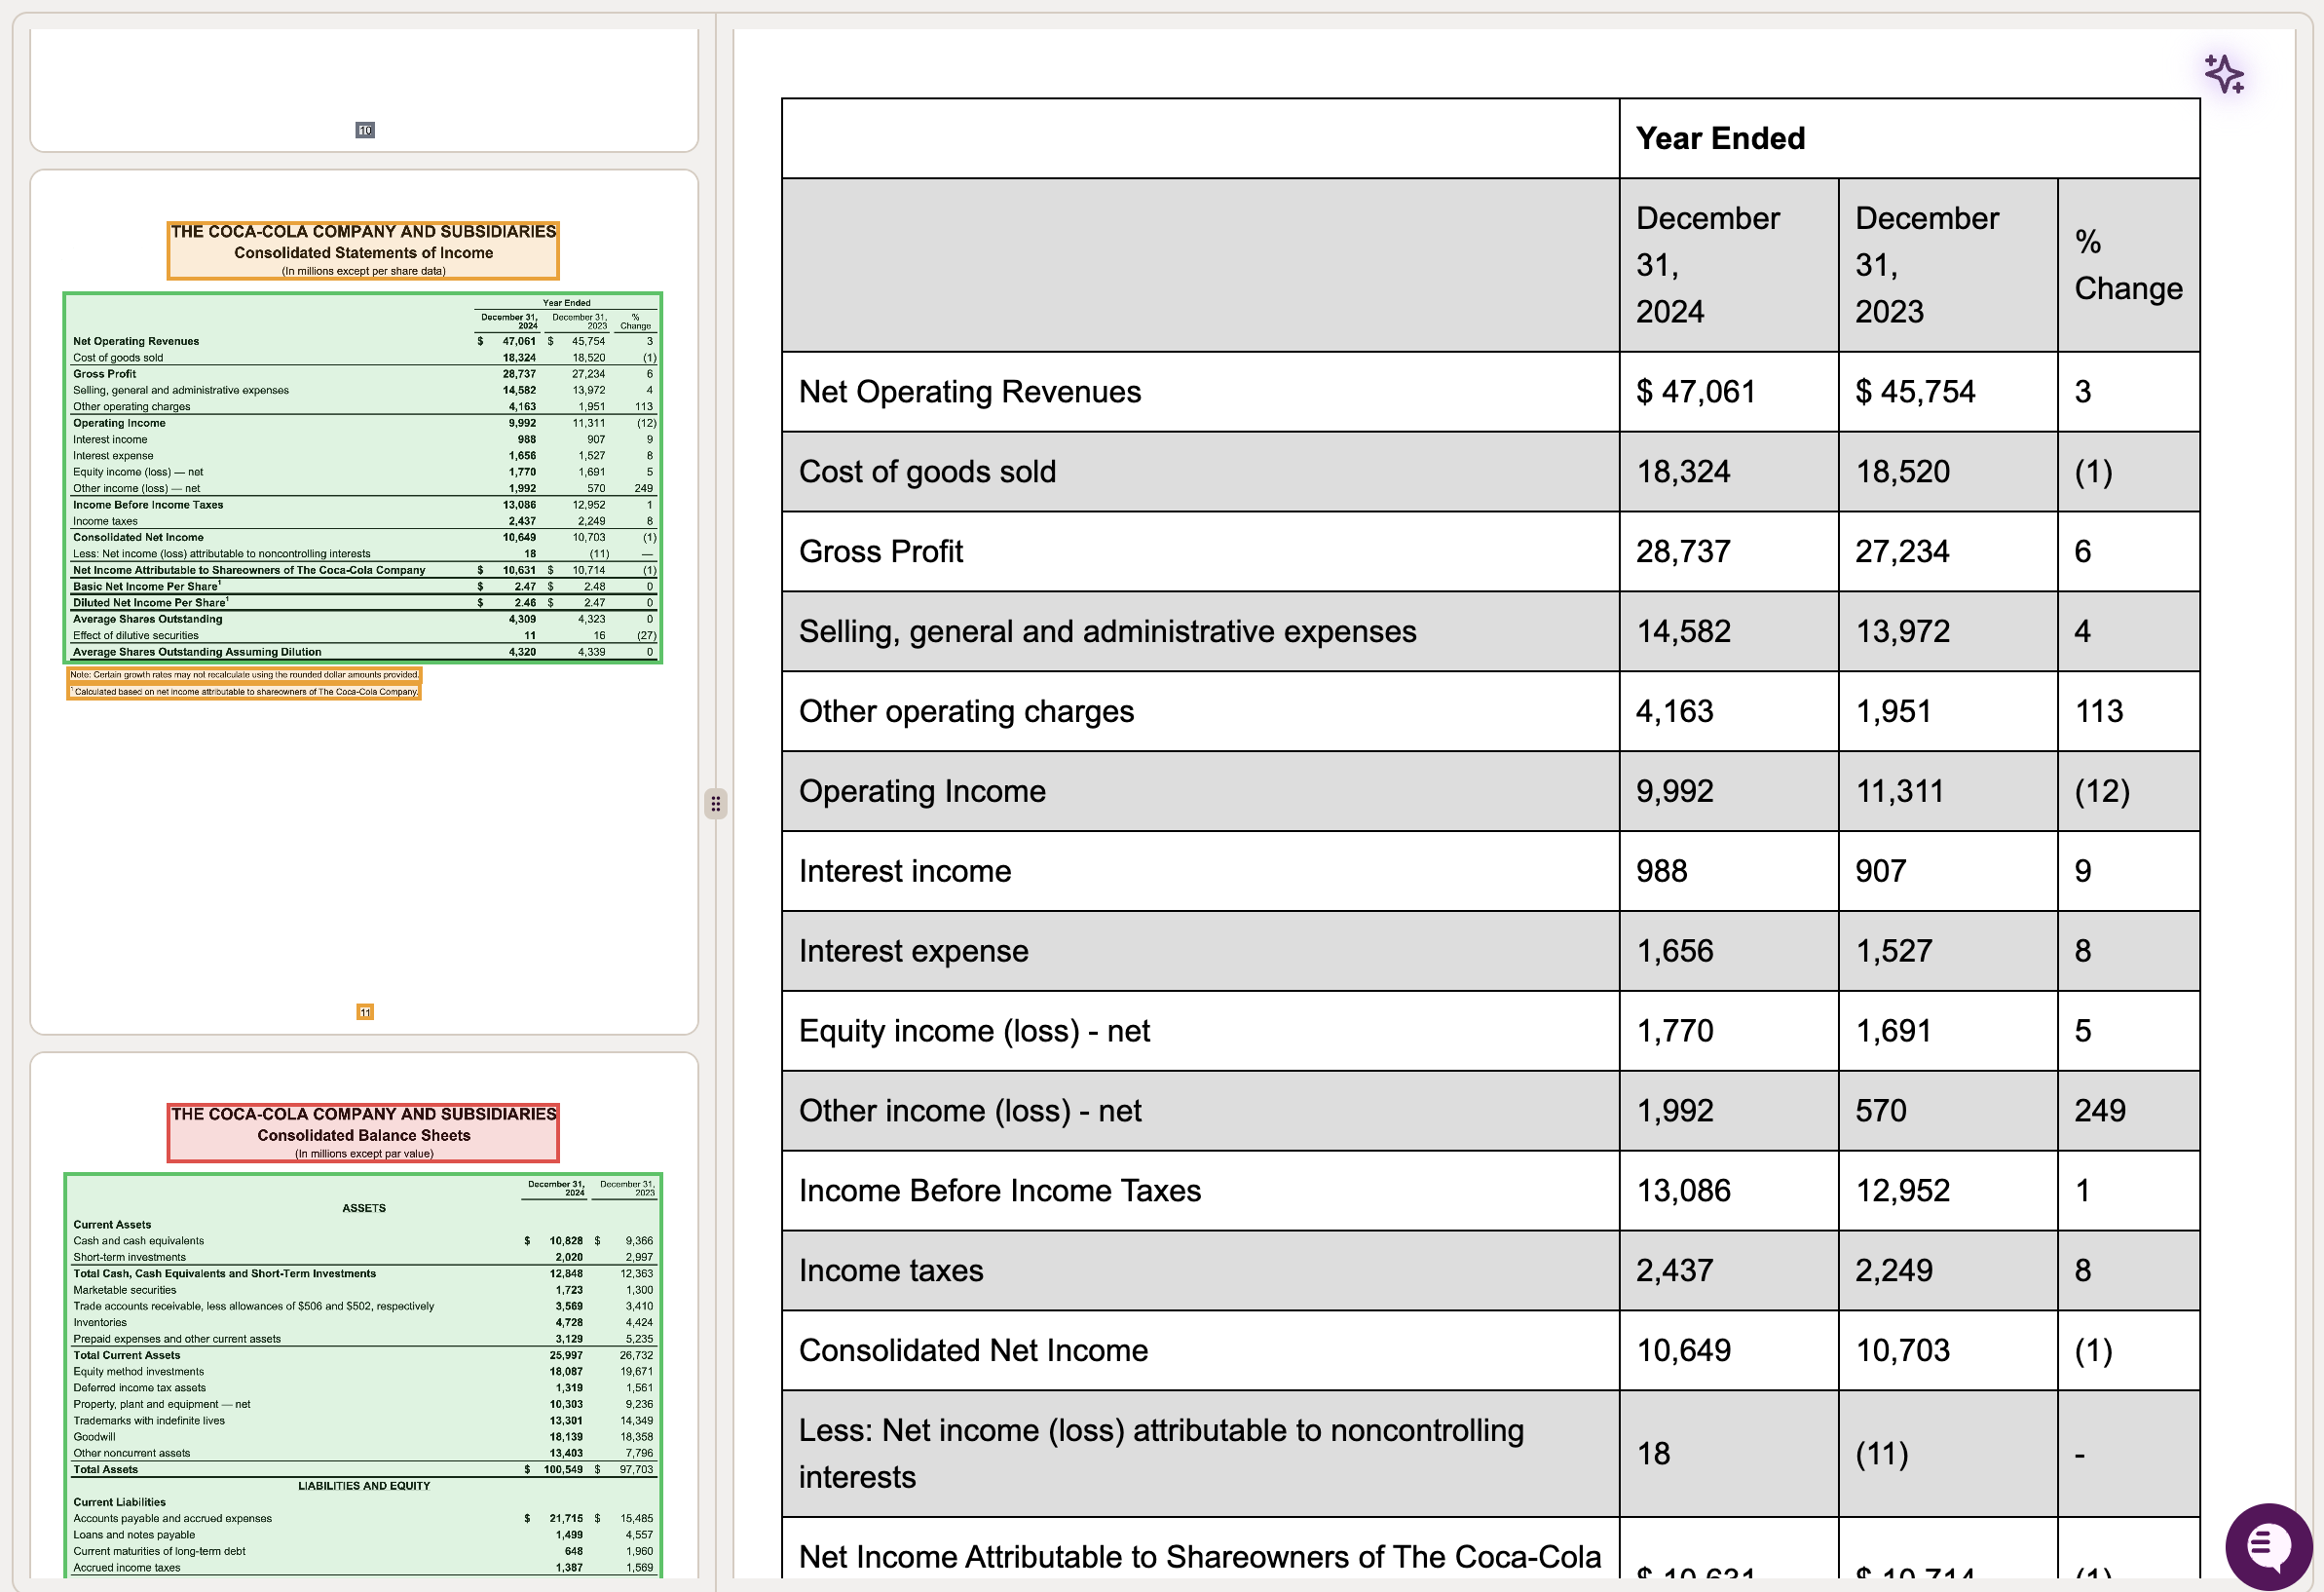Click the 'December 31, 2024' column header

1728,265
